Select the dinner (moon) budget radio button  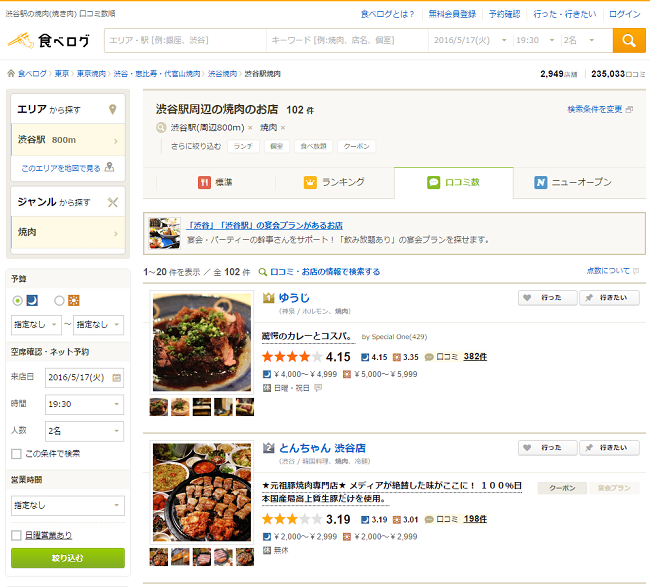click(17, 301)
